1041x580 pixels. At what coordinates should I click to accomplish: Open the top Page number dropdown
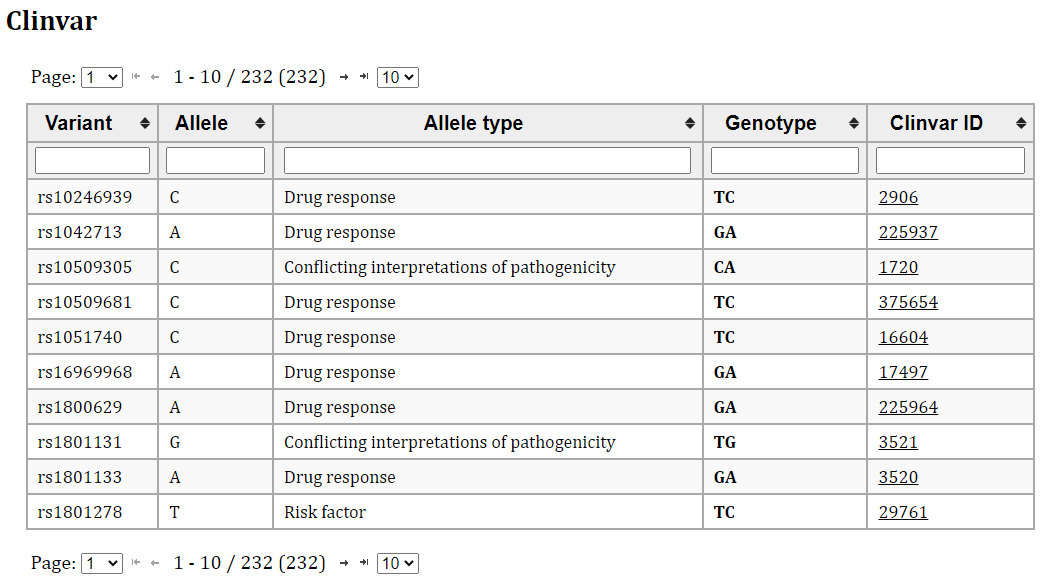(x=102, y=78)
